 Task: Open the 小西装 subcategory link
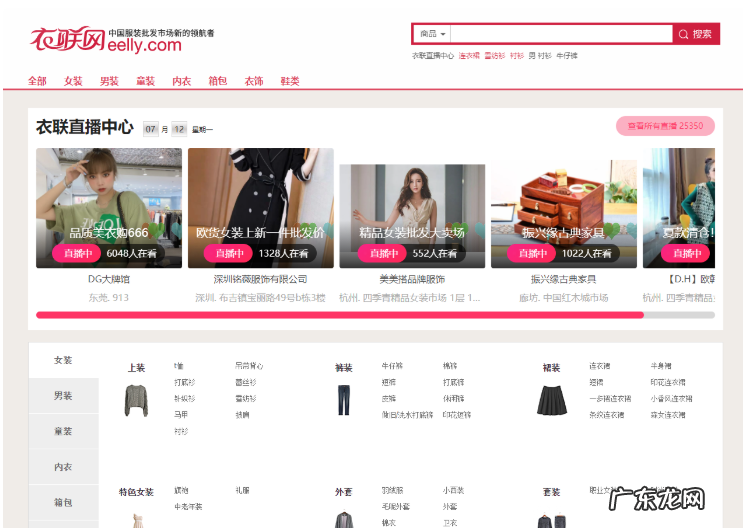[453, 491]
